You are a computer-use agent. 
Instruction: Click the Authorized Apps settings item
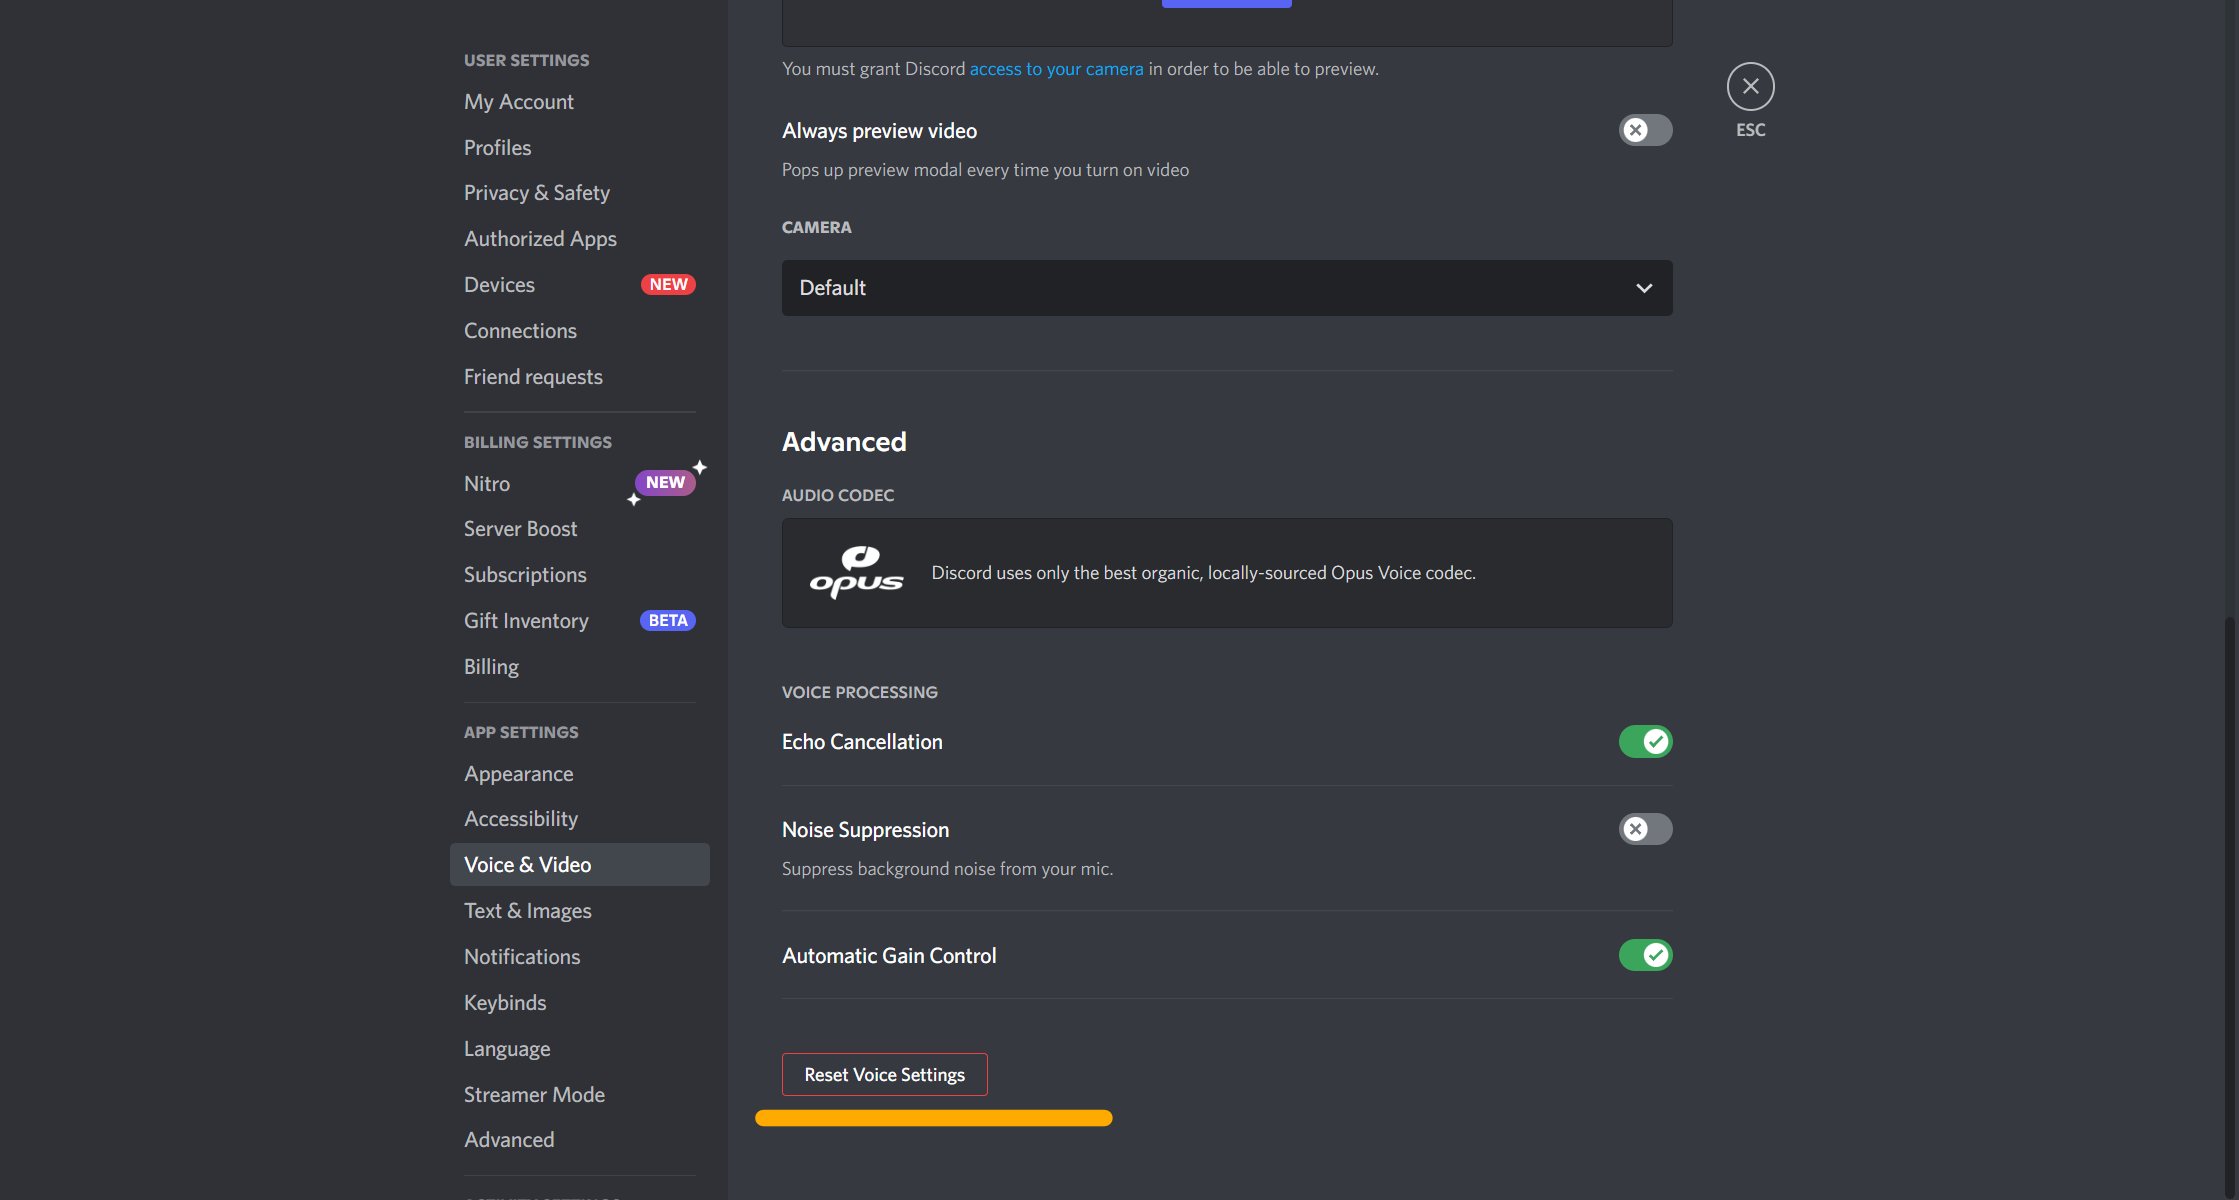pos(540,237)
